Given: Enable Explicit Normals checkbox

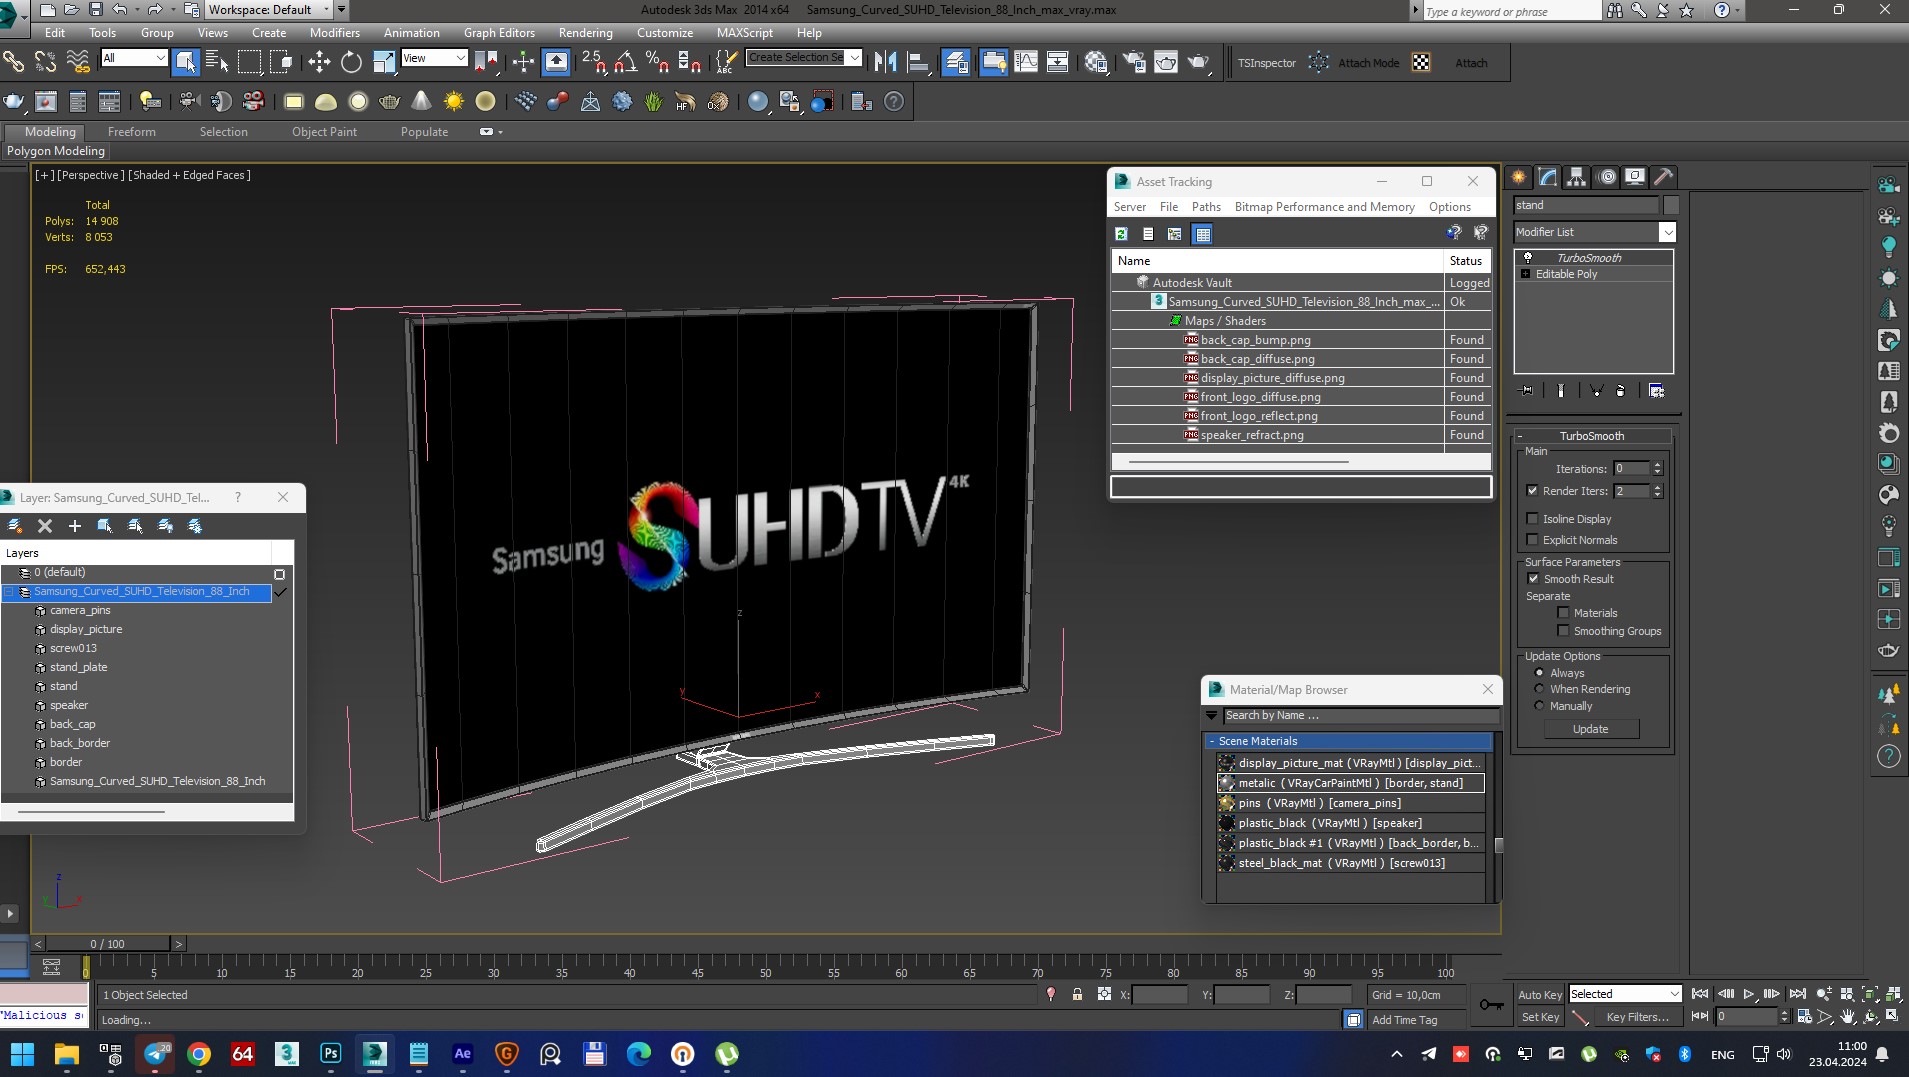Looking at the screenshot, I should pyautogui.click(x=1532, y=540).
